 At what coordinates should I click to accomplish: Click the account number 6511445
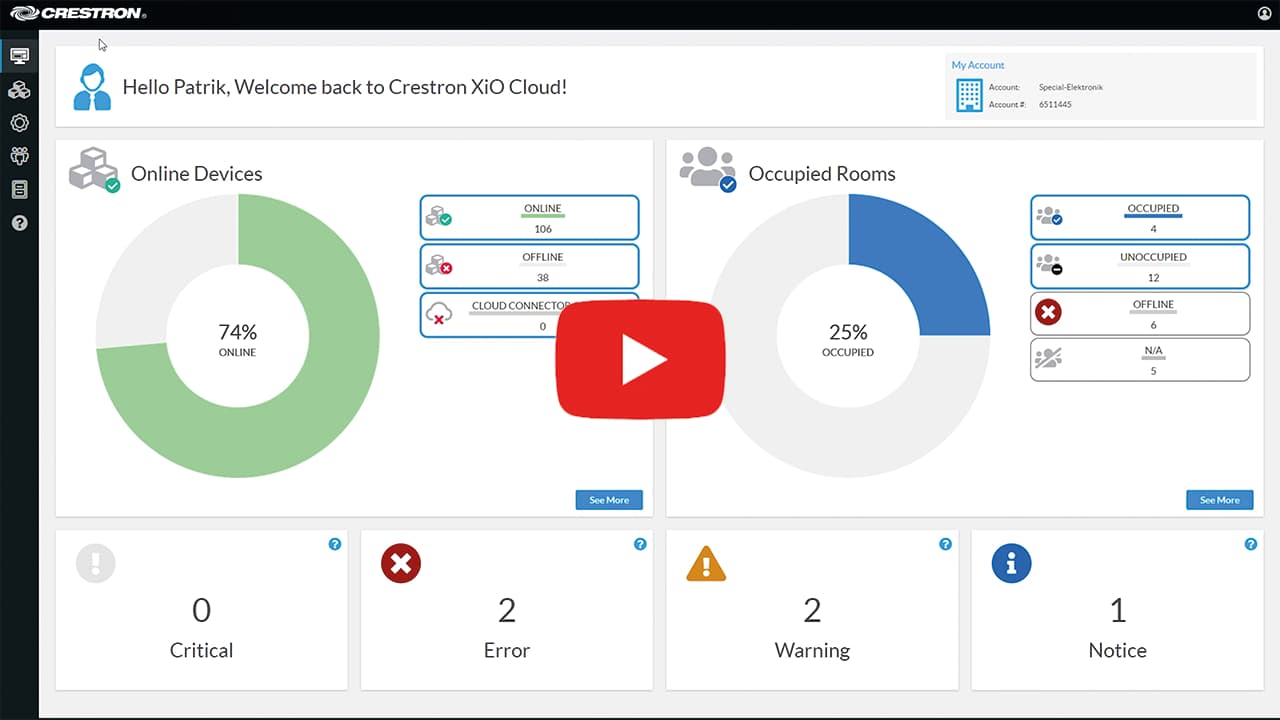tap(1055, 104)
